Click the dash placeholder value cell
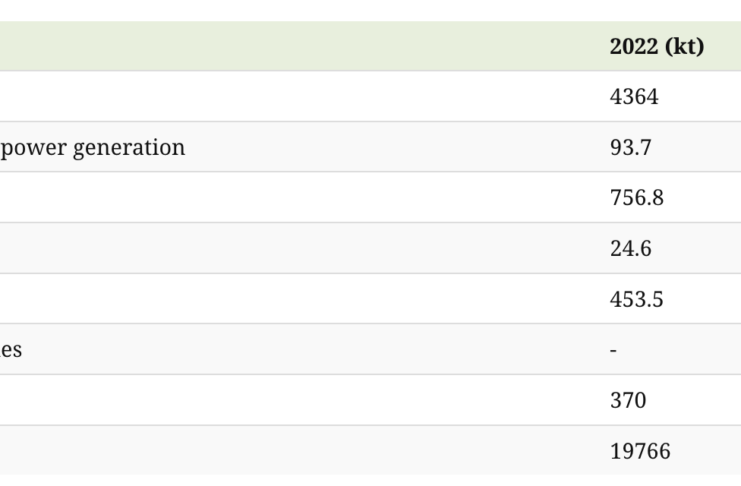The height and width of the screenshot is (486, 741). pos(613,350)
